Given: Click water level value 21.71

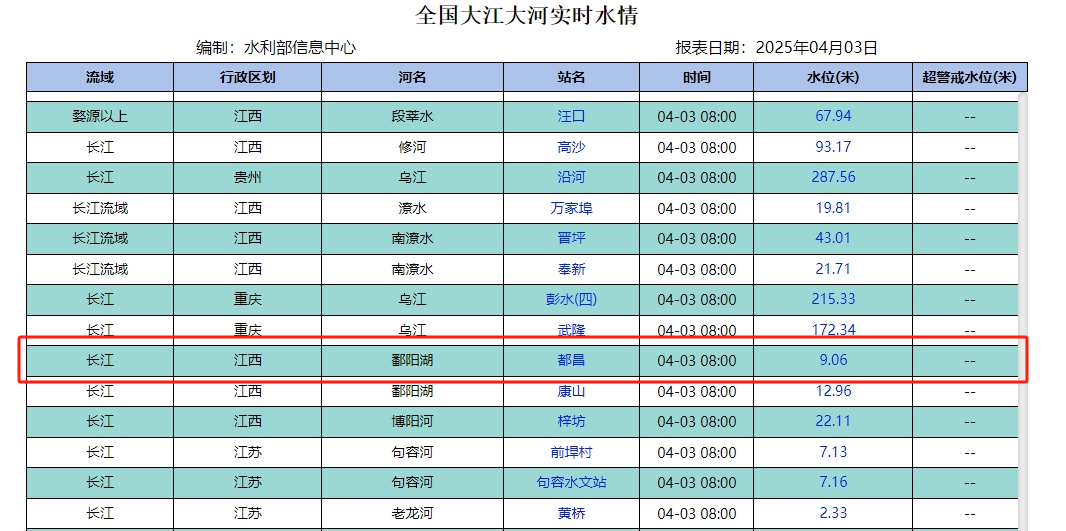Looking at the screenshot, I should tap(833, 269).
